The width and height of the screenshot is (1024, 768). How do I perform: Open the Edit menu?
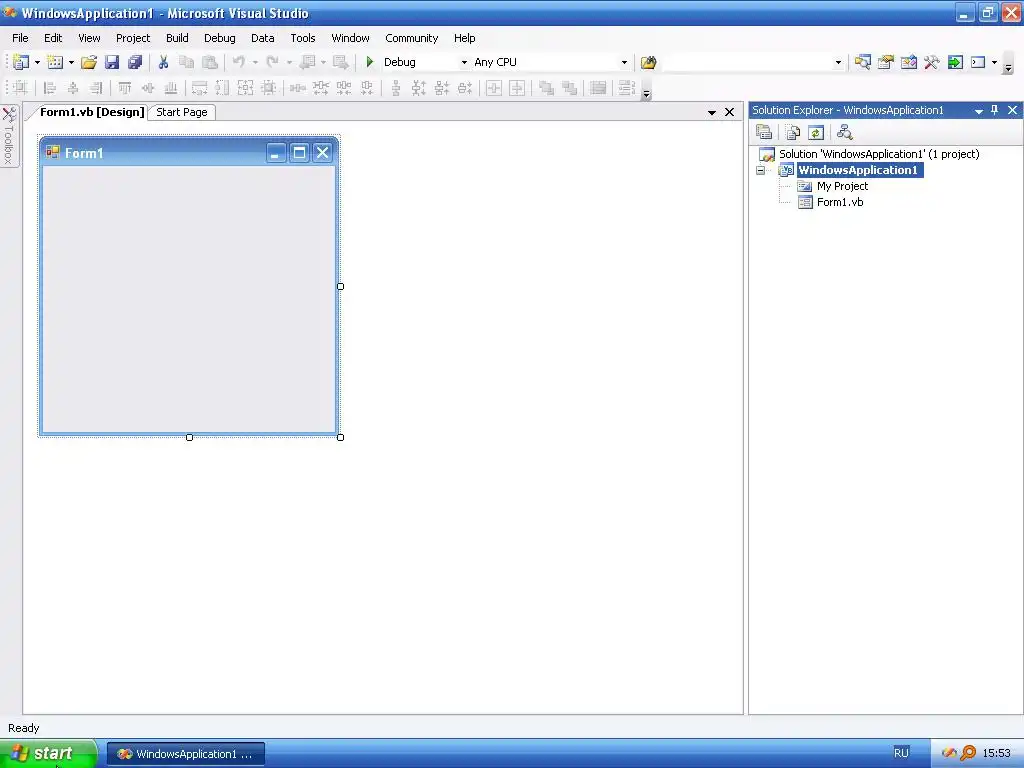click(x=53, y=38)
